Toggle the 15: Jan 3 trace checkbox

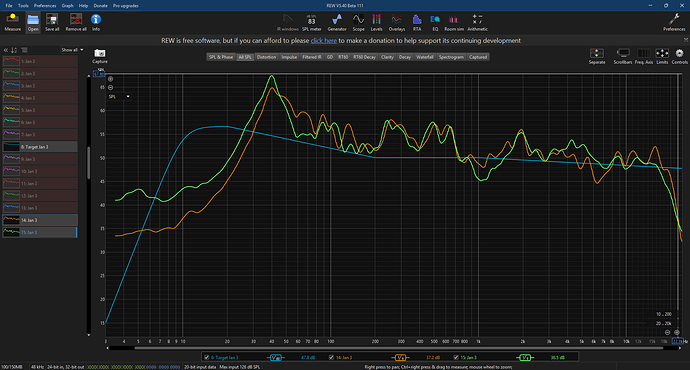point(456,357)
